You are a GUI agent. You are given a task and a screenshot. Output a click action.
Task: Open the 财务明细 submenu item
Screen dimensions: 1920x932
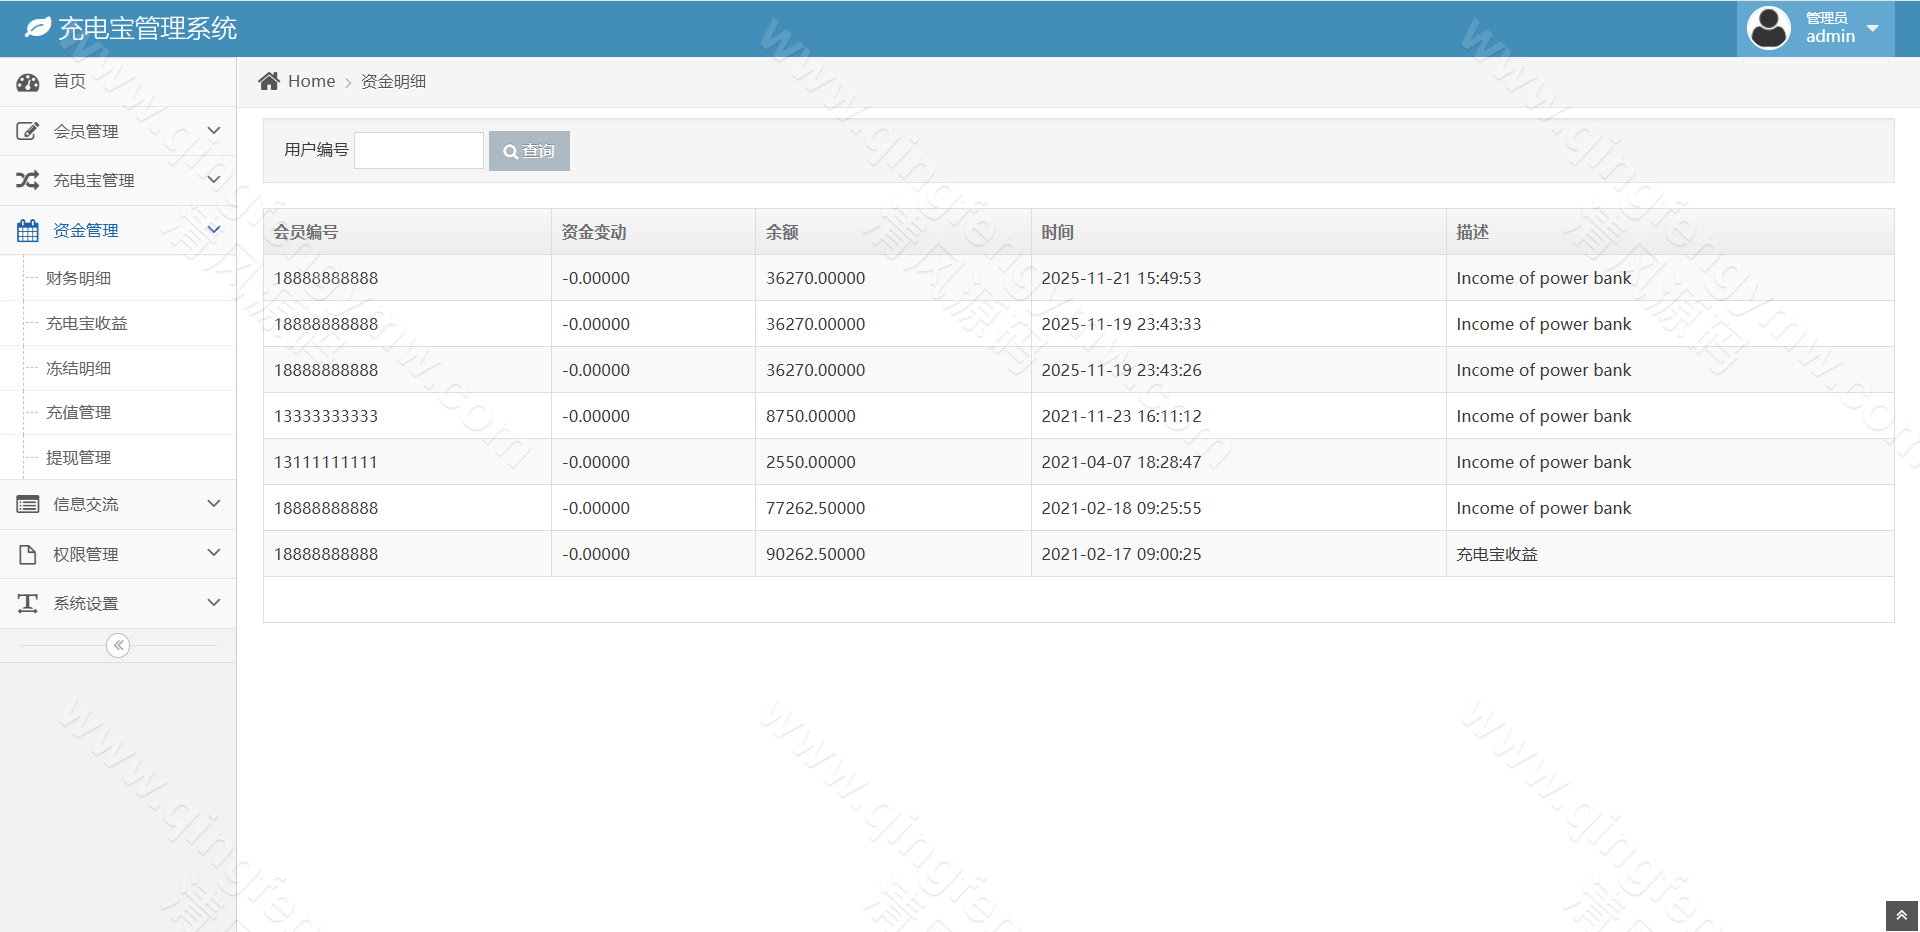click(x=79, y=278)
